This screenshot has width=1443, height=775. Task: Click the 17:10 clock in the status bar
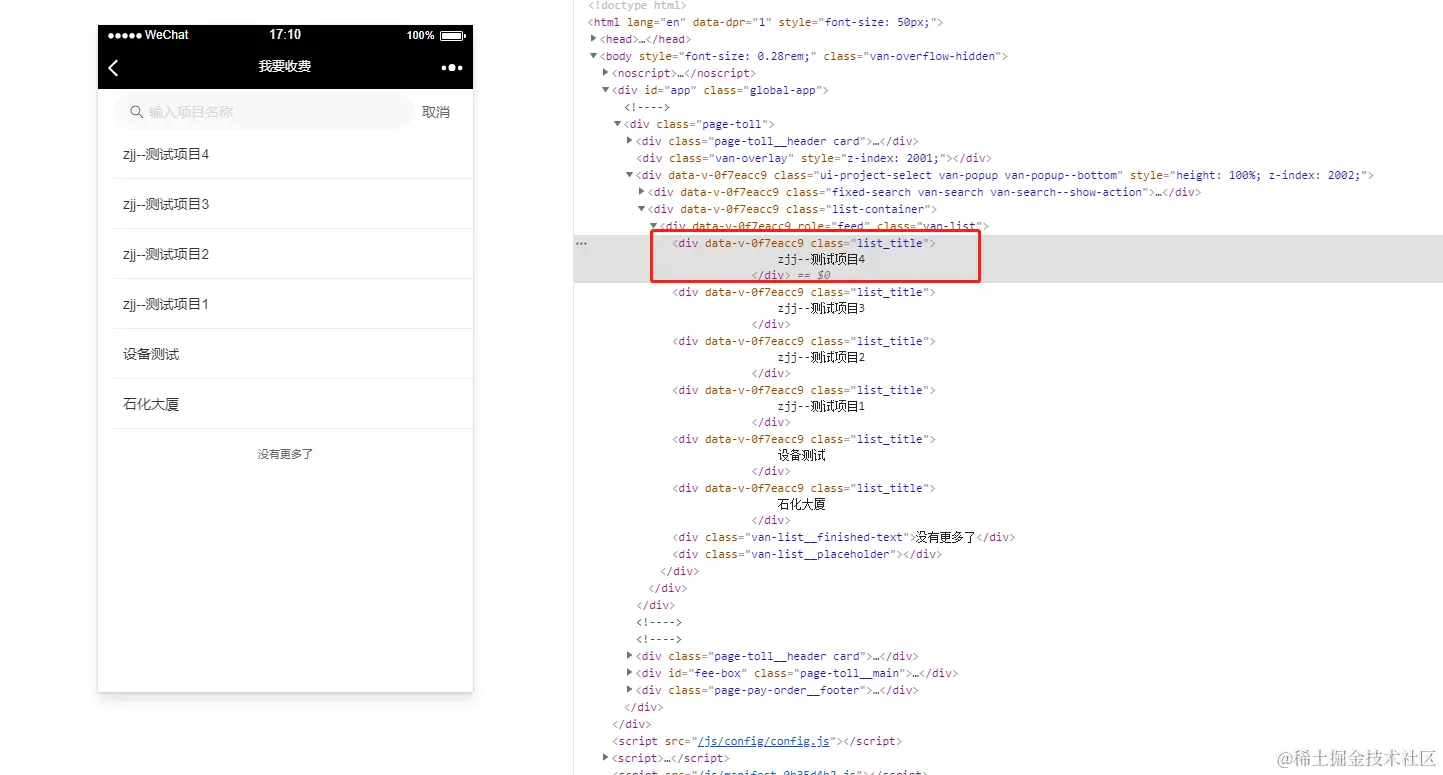point(285,35)
